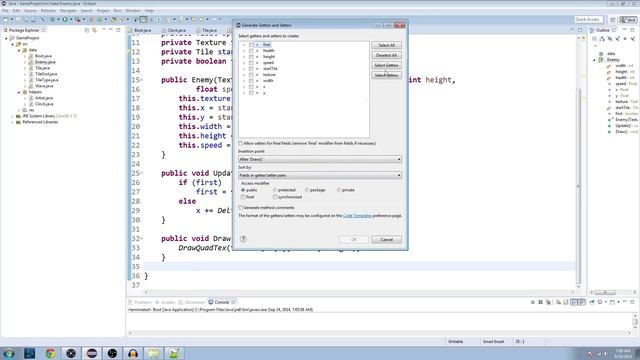Switch to the Problems tab

[x=142, y=302]
